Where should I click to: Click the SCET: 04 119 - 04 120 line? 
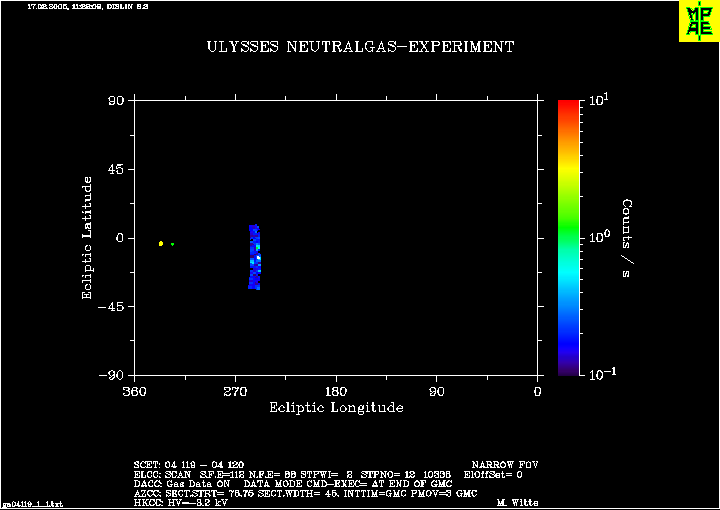tap(189, 465)
